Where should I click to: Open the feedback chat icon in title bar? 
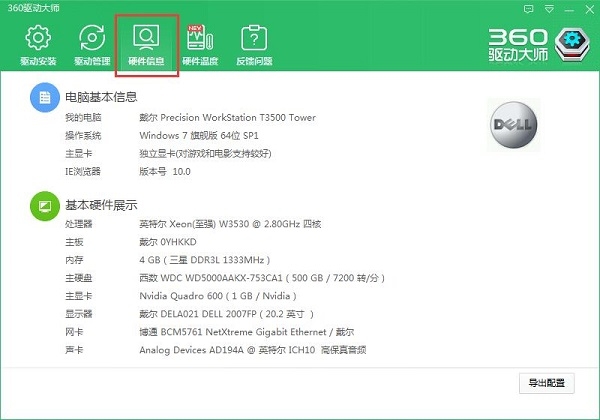click(528, 9)
